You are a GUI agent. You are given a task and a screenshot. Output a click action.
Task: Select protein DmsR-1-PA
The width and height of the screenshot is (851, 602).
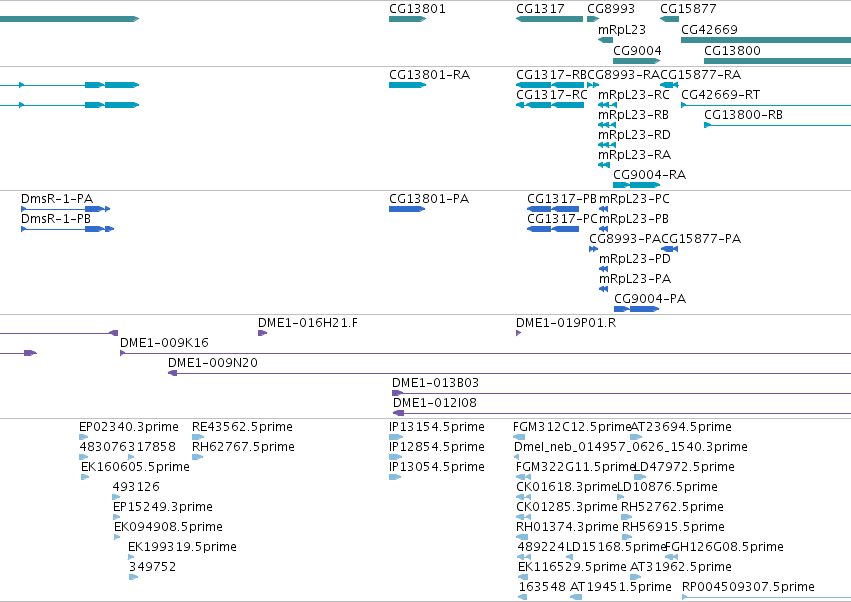click(x=66, y=209)
